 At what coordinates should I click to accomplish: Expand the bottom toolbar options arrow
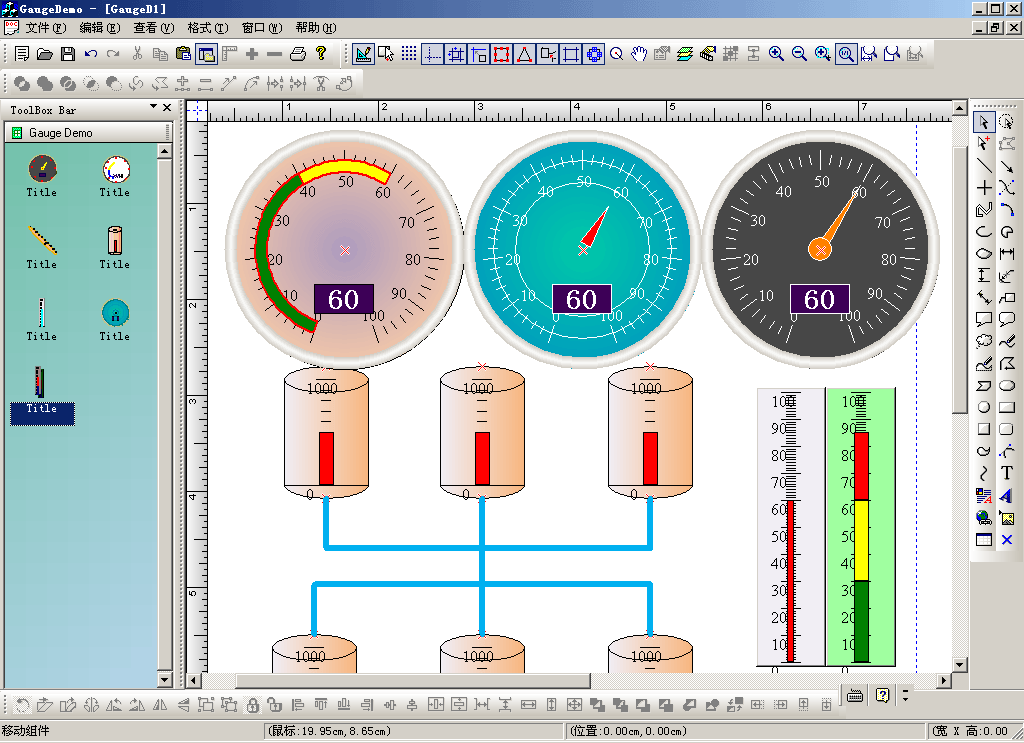click(x=905, y=695)
